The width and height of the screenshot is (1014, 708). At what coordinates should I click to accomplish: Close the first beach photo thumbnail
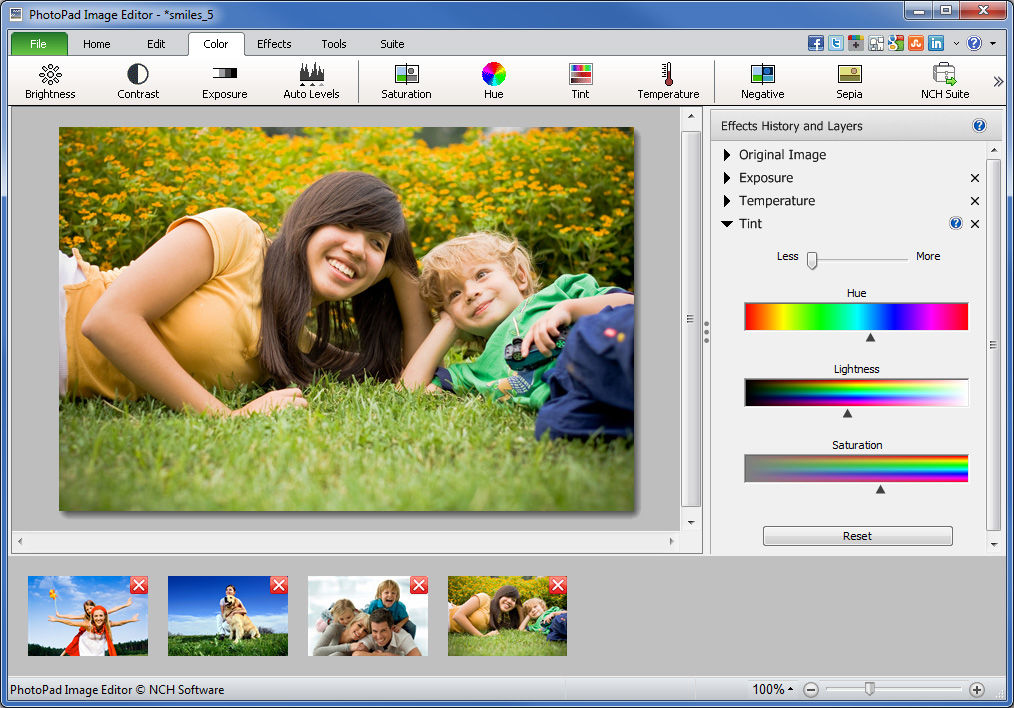[139, 585]
